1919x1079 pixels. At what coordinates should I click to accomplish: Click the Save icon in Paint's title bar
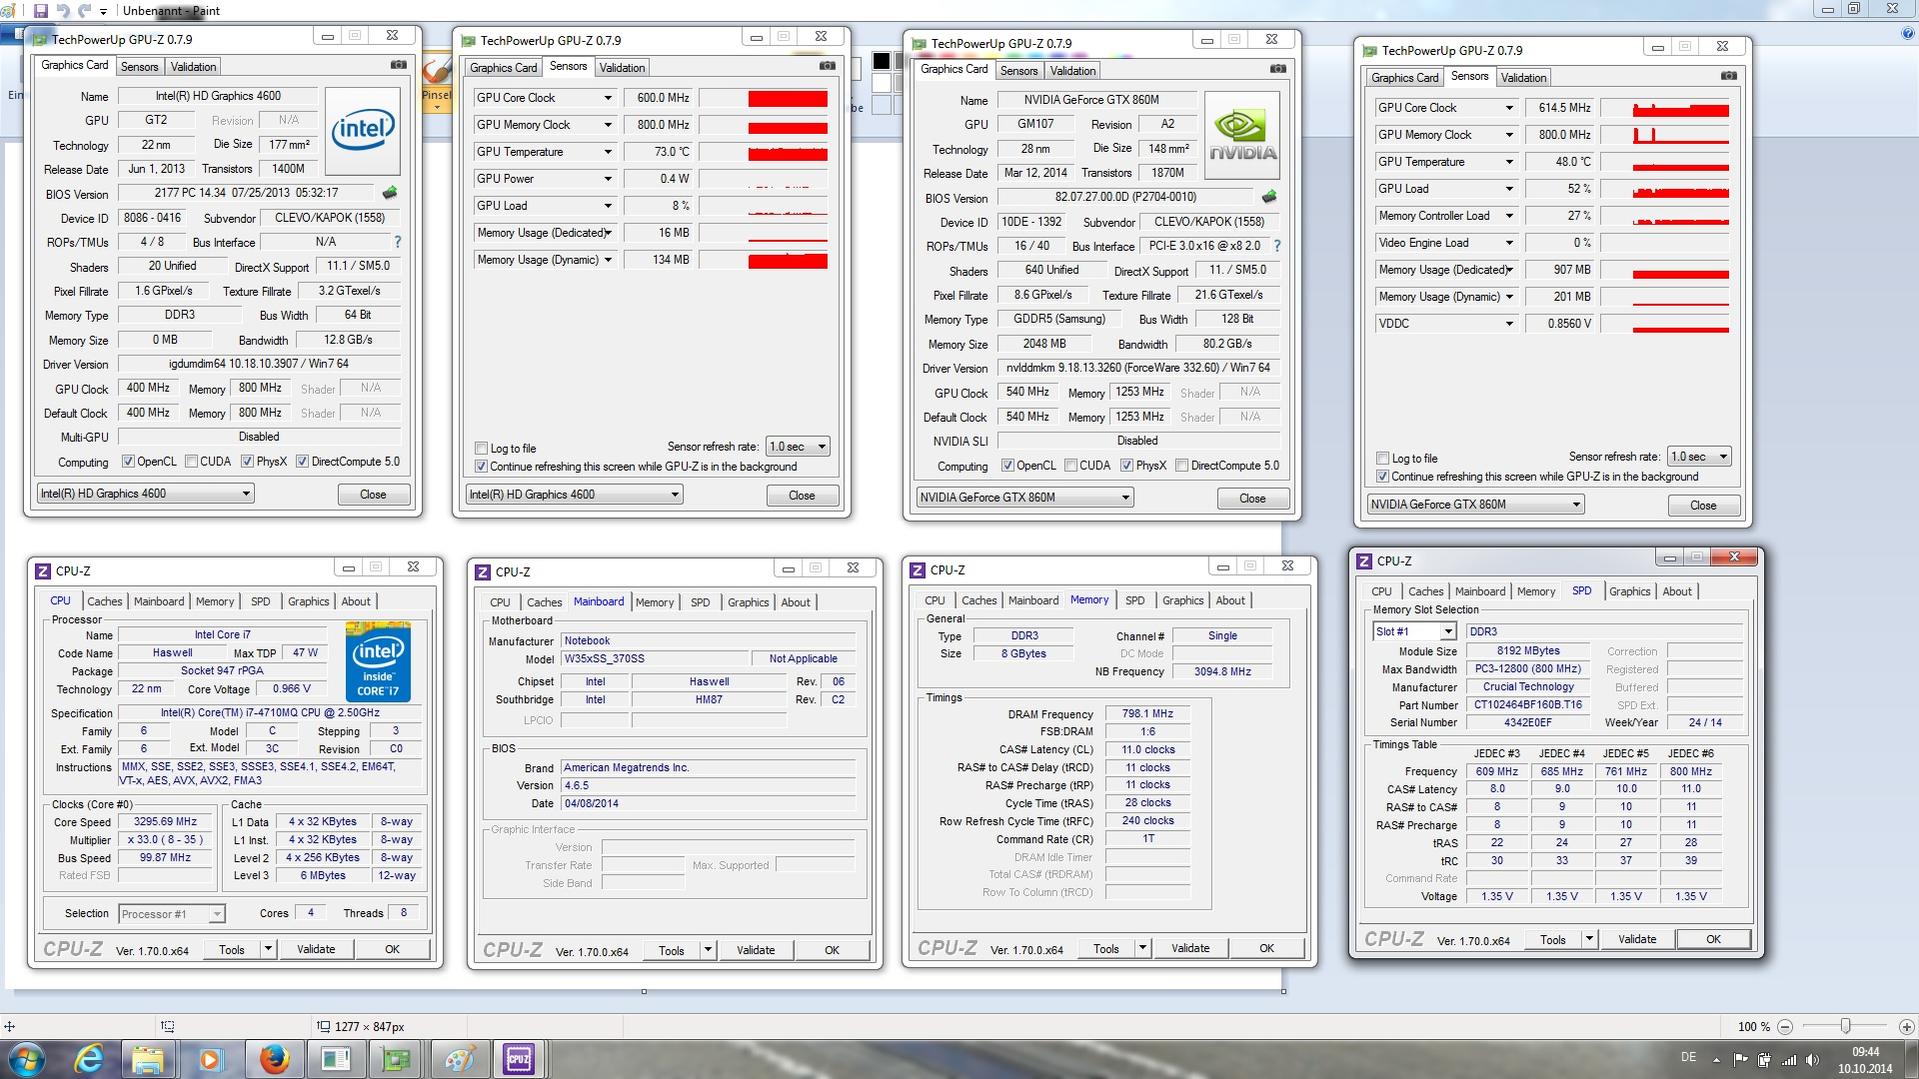coord(40,10)
